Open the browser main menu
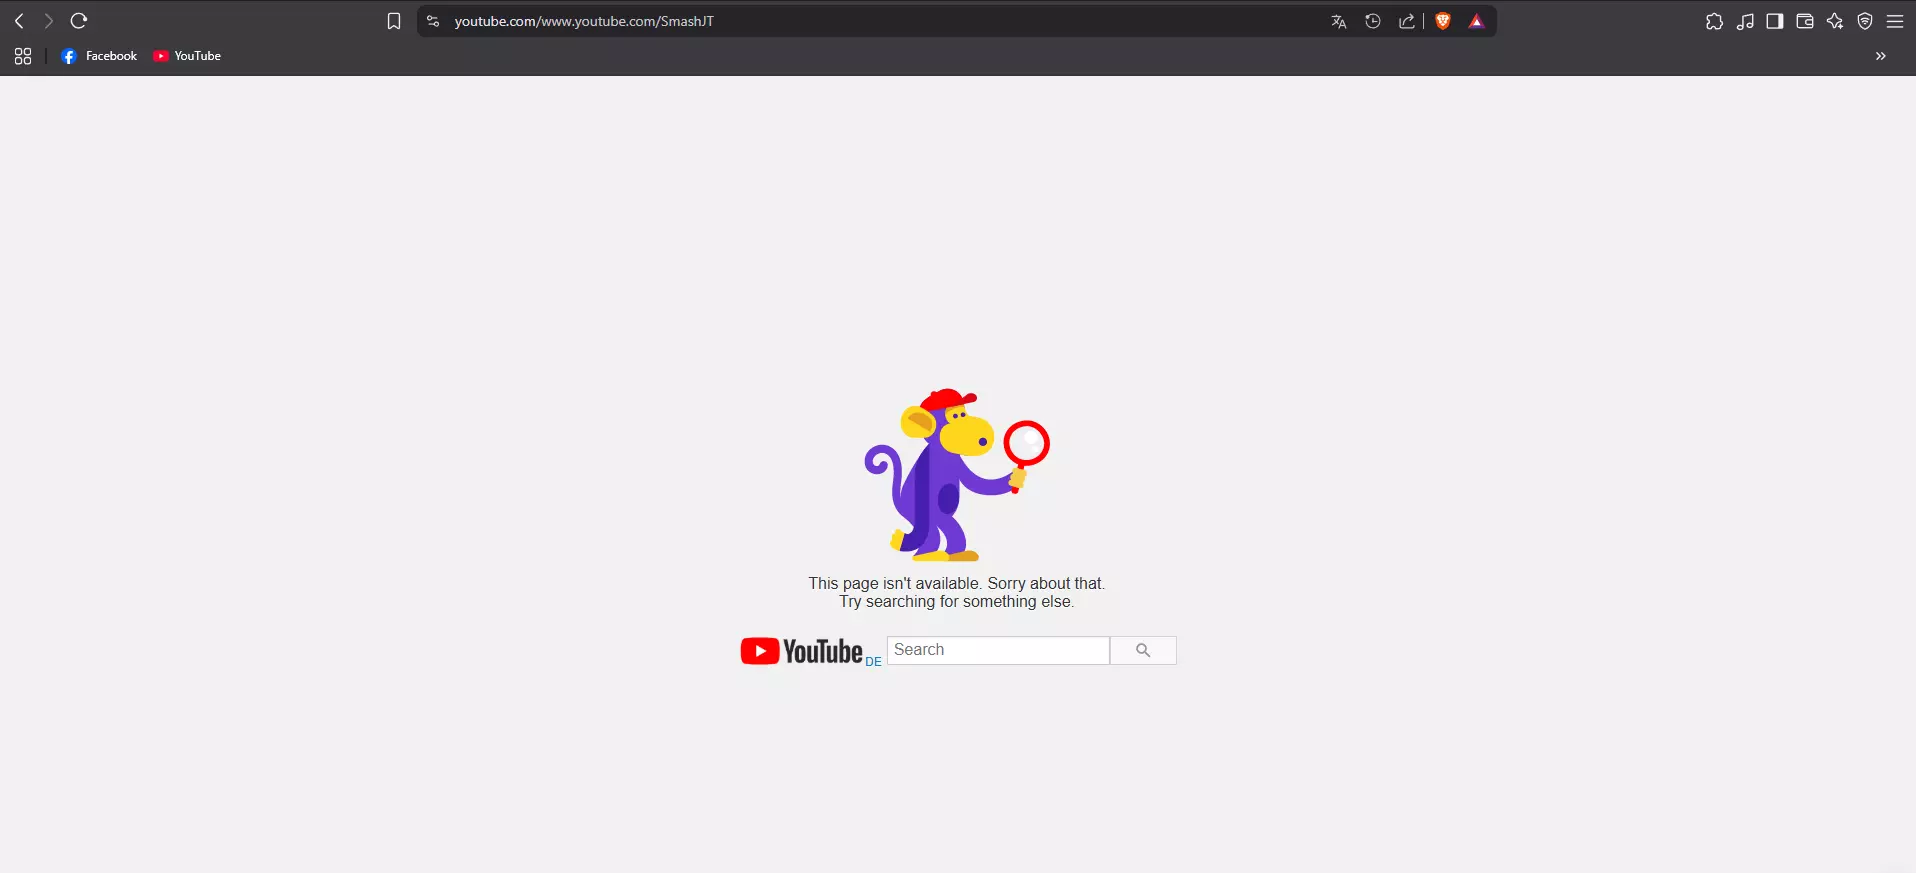Screen dimensions: 1916x873 click(x=1895, y=21)
